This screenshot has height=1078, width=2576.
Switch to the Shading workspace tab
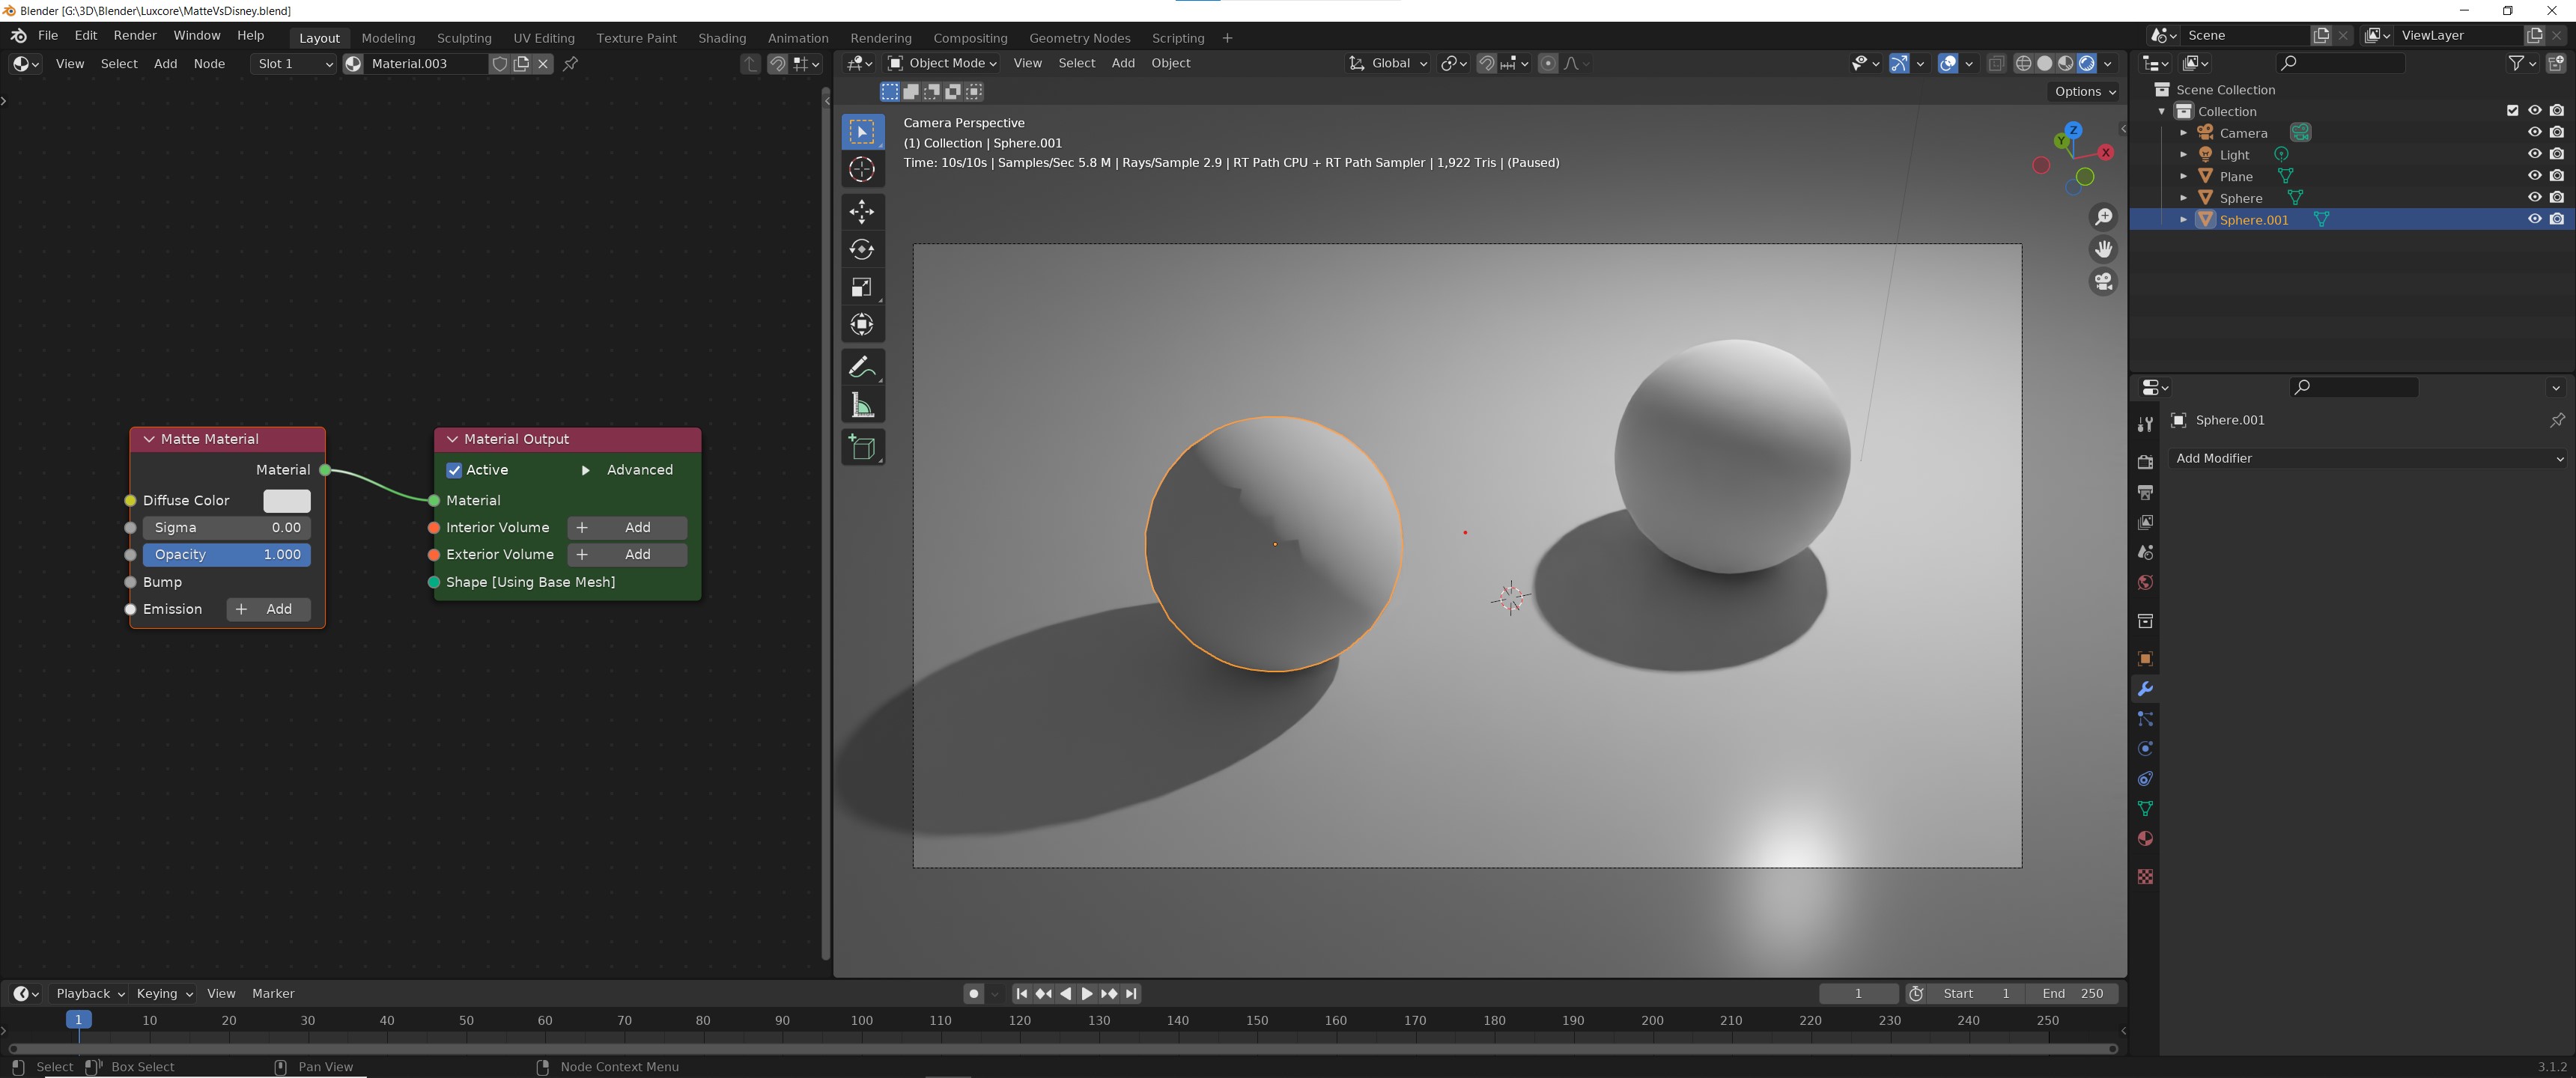(x=721, y=38)
